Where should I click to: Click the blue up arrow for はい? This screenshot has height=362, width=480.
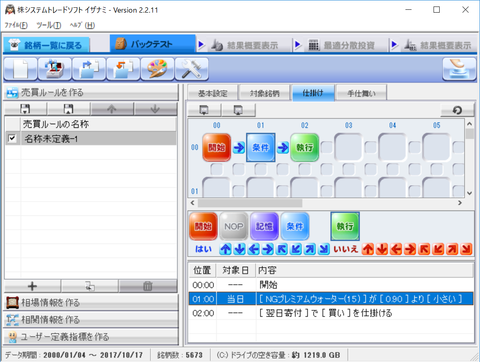click(x=226, y=249)
